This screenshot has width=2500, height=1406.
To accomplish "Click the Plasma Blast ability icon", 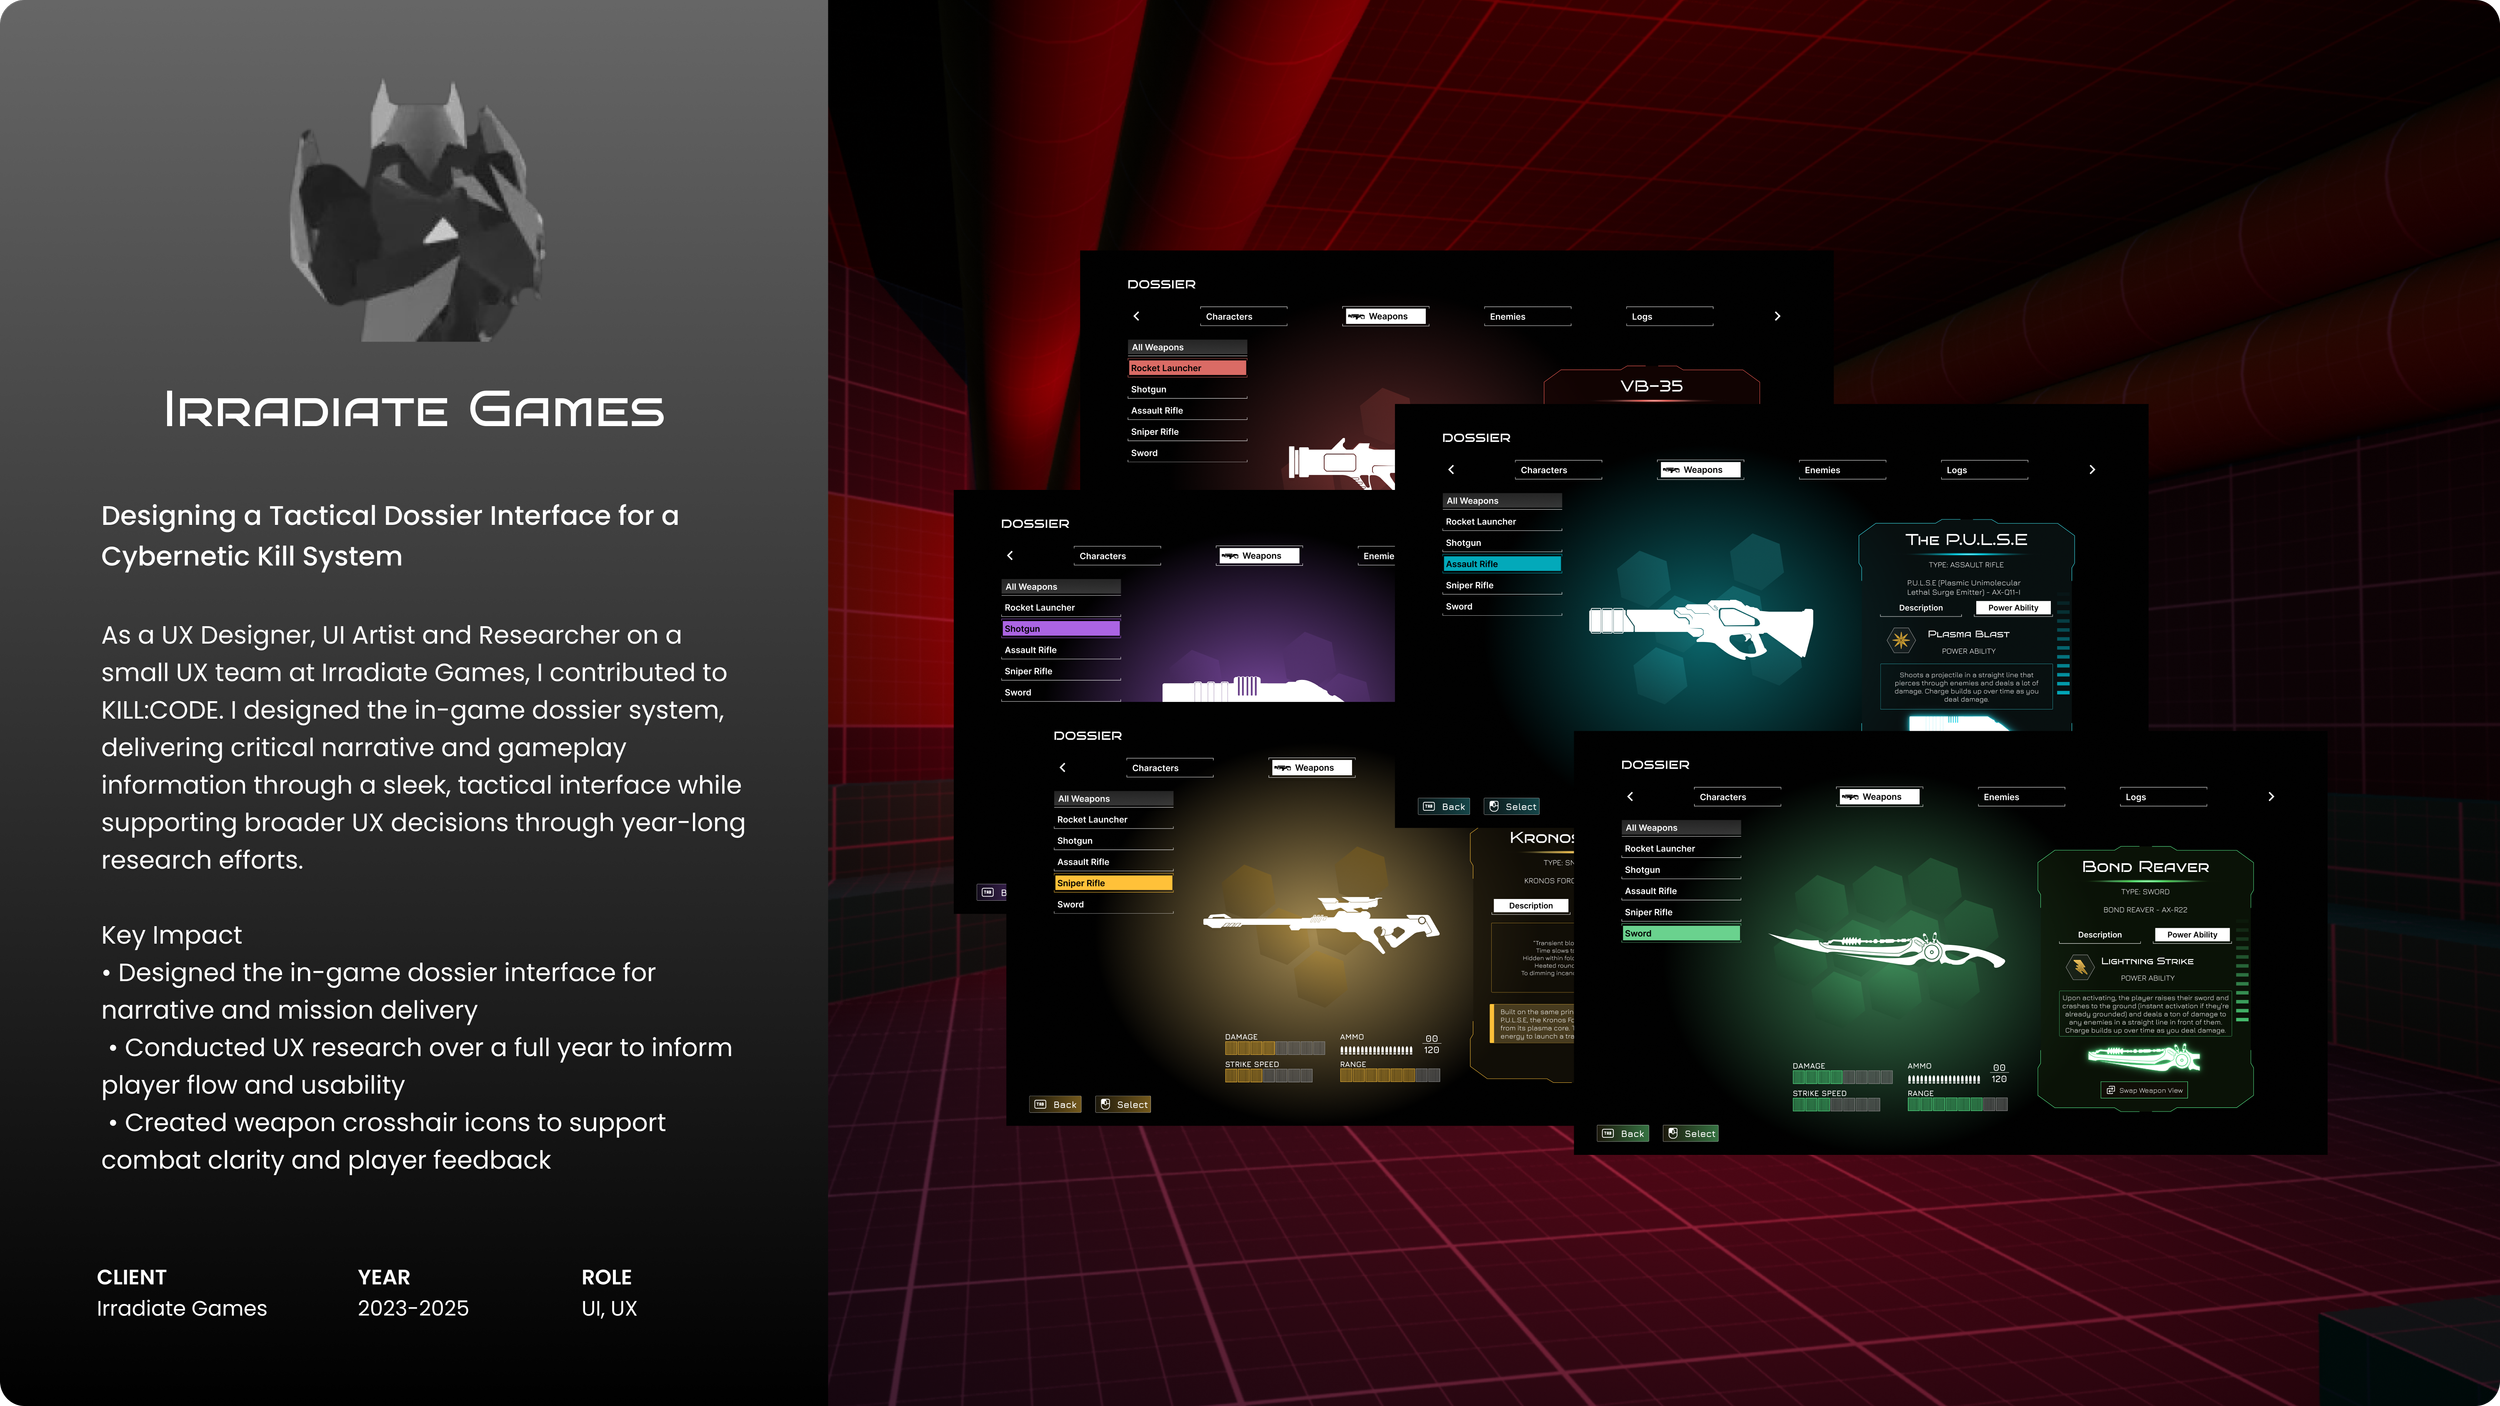I will [1900, 640].
